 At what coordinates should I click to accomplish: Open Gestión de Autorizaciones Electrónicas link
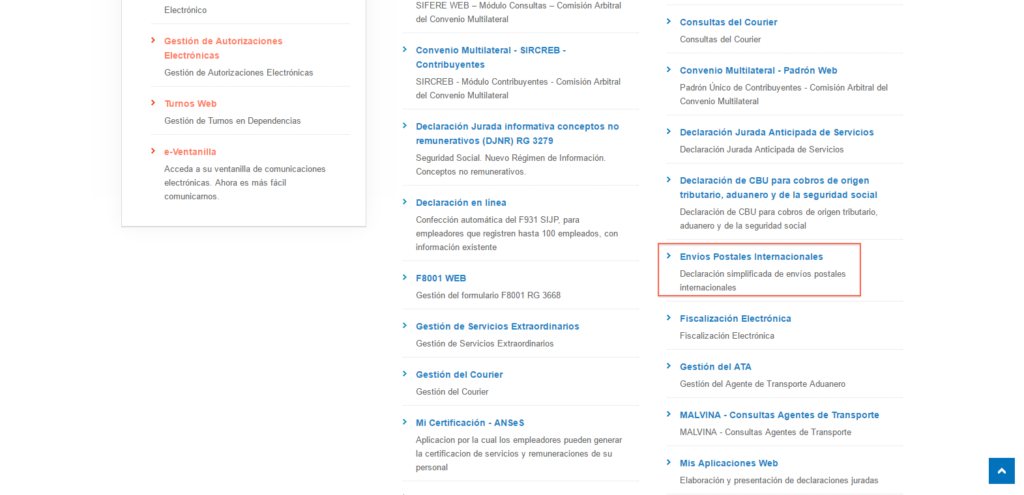click(223, 48)
